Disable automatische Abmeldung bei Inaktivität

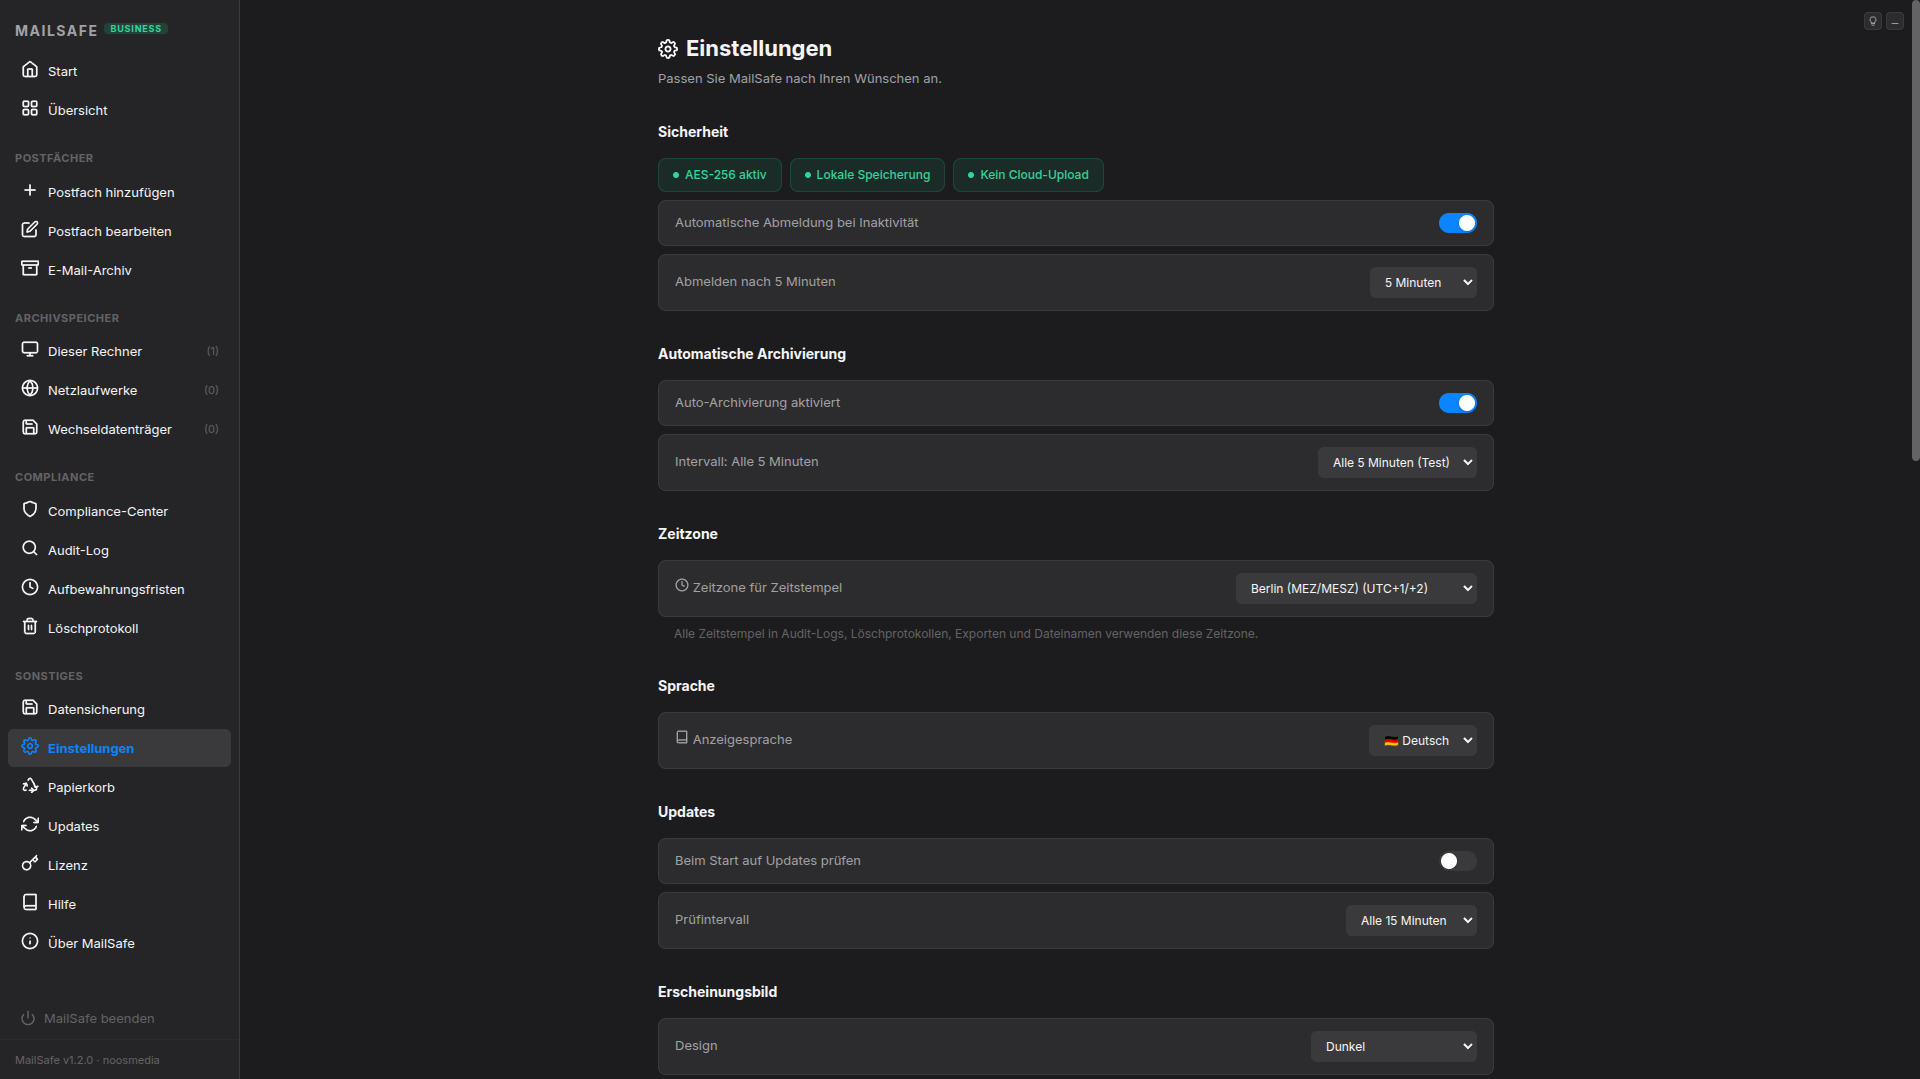pyautogui.click(x=1457, y=222)
